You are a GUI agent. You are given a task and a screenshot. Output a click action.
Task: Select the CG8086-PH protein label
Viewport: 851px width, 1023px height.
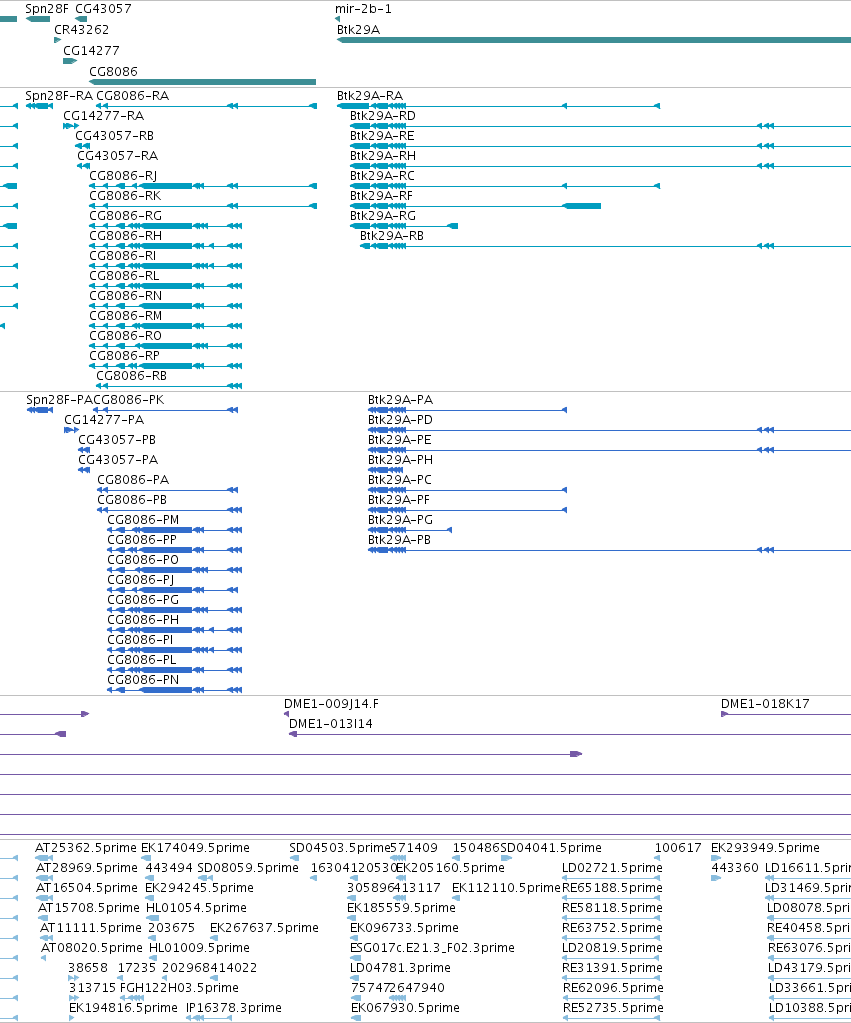click(143, 620)
